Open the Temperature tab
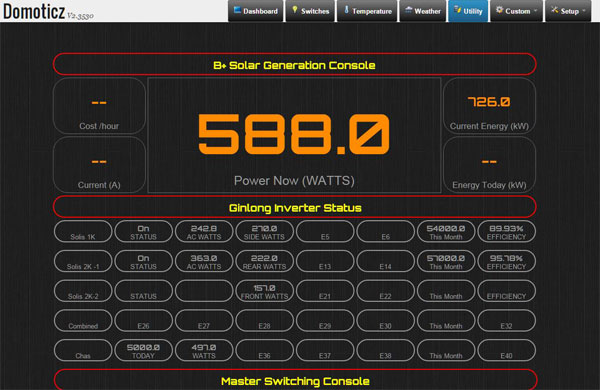Image resolution: width=600 pixels, height=390 pixels. click(x=367, y=11)
